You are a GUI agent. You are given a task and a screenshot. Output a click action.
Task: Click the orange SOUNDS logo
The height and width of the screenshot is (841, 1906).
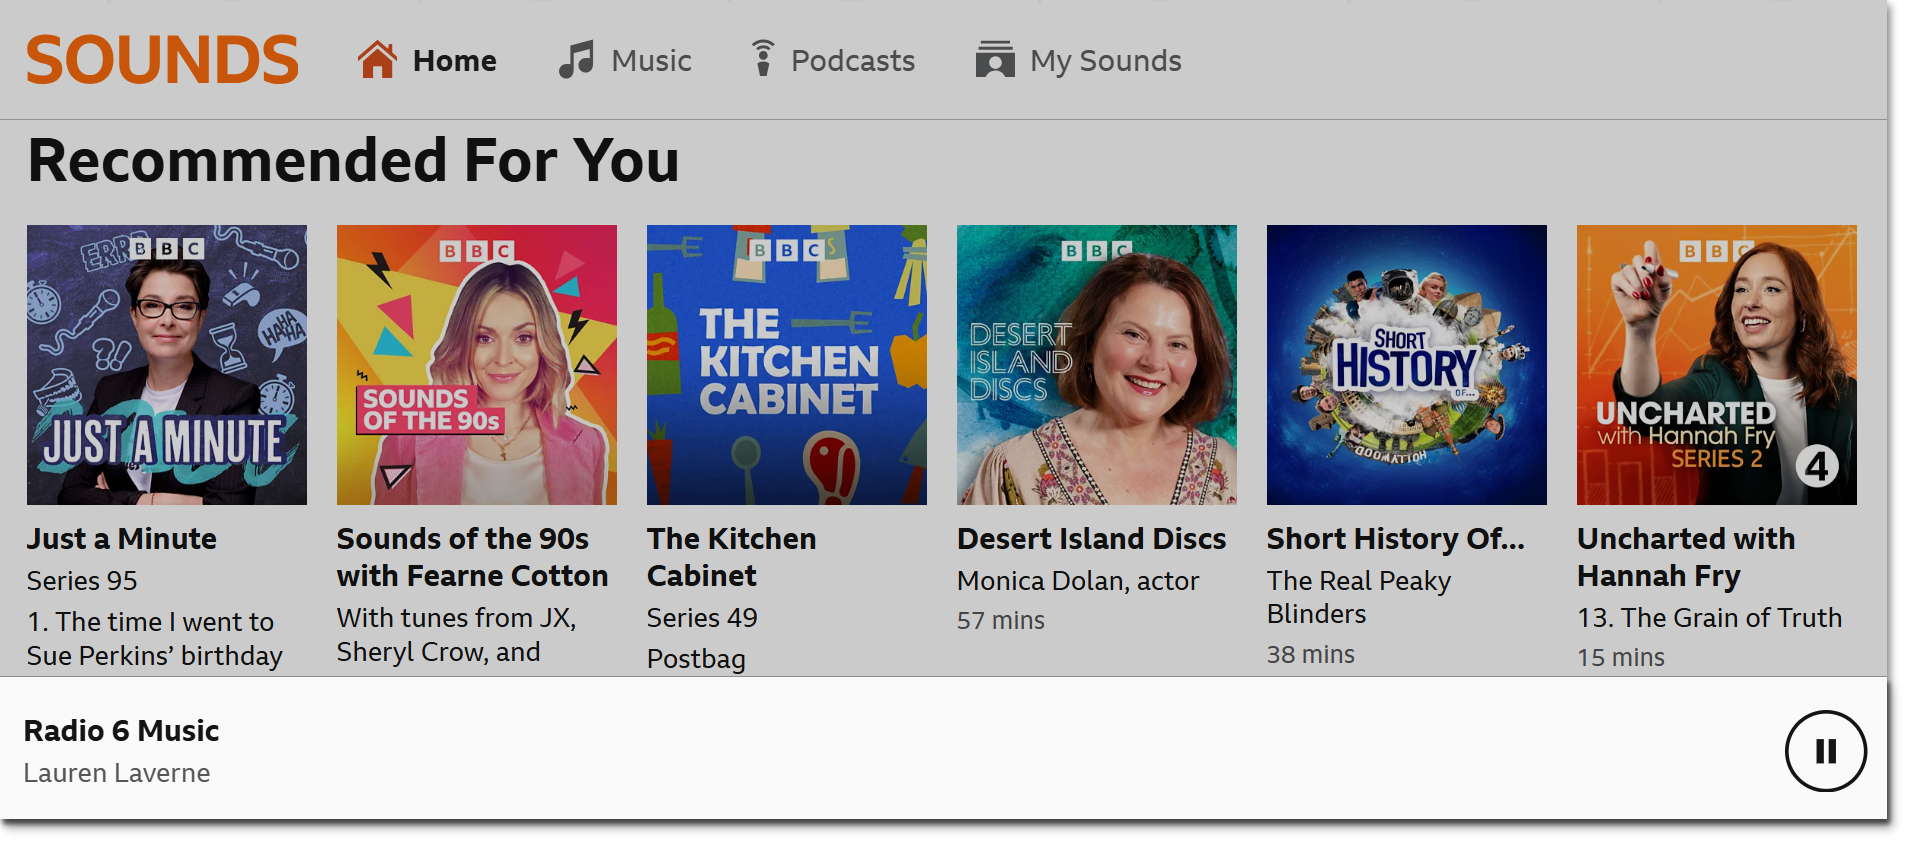point(163,59)
